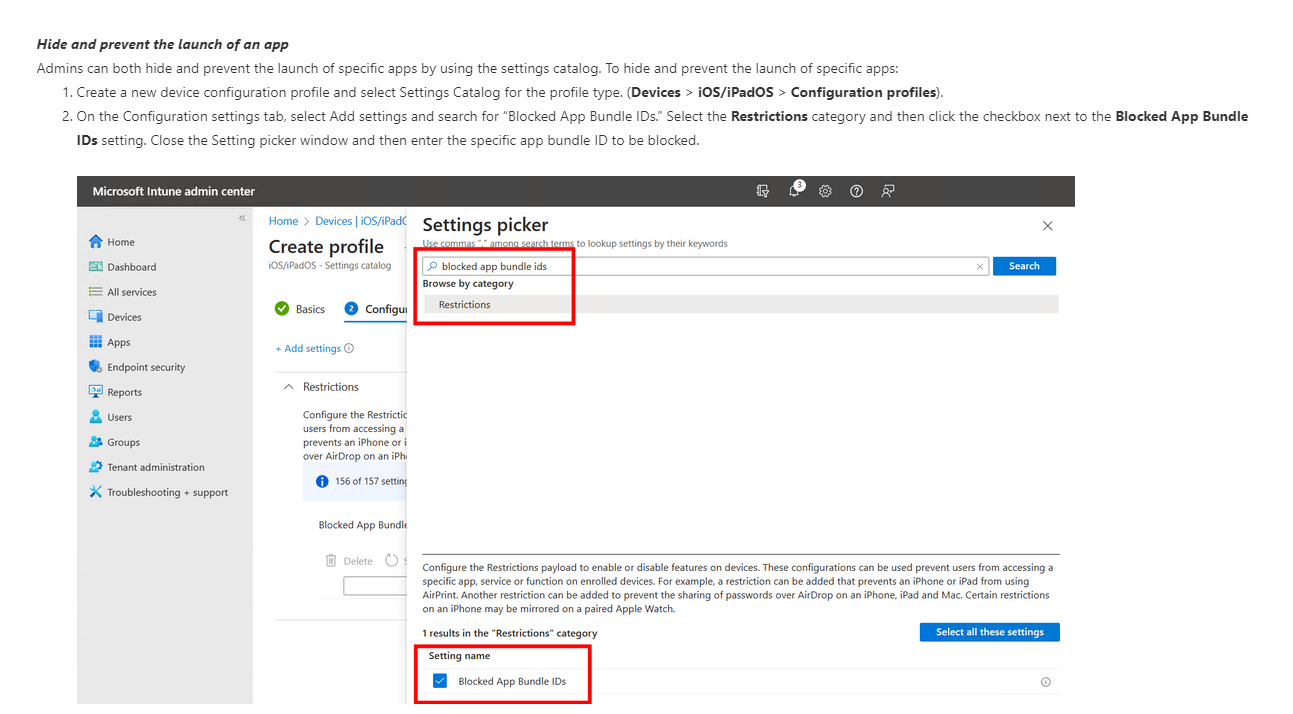The height and width of the screenshot is (714, 1293).
Task: Click the Settings picker heading
Action: click(485, 225)
